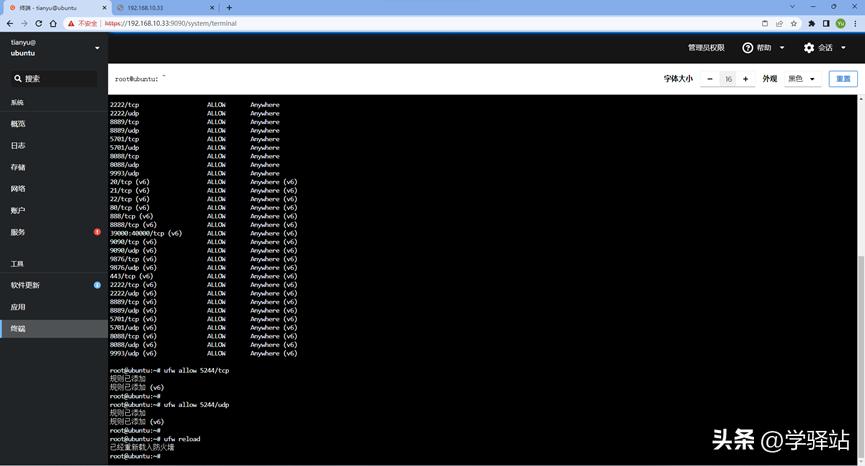Open the 帮助 help dropdown
The image size is (865, 466).
tap(763, 48)
